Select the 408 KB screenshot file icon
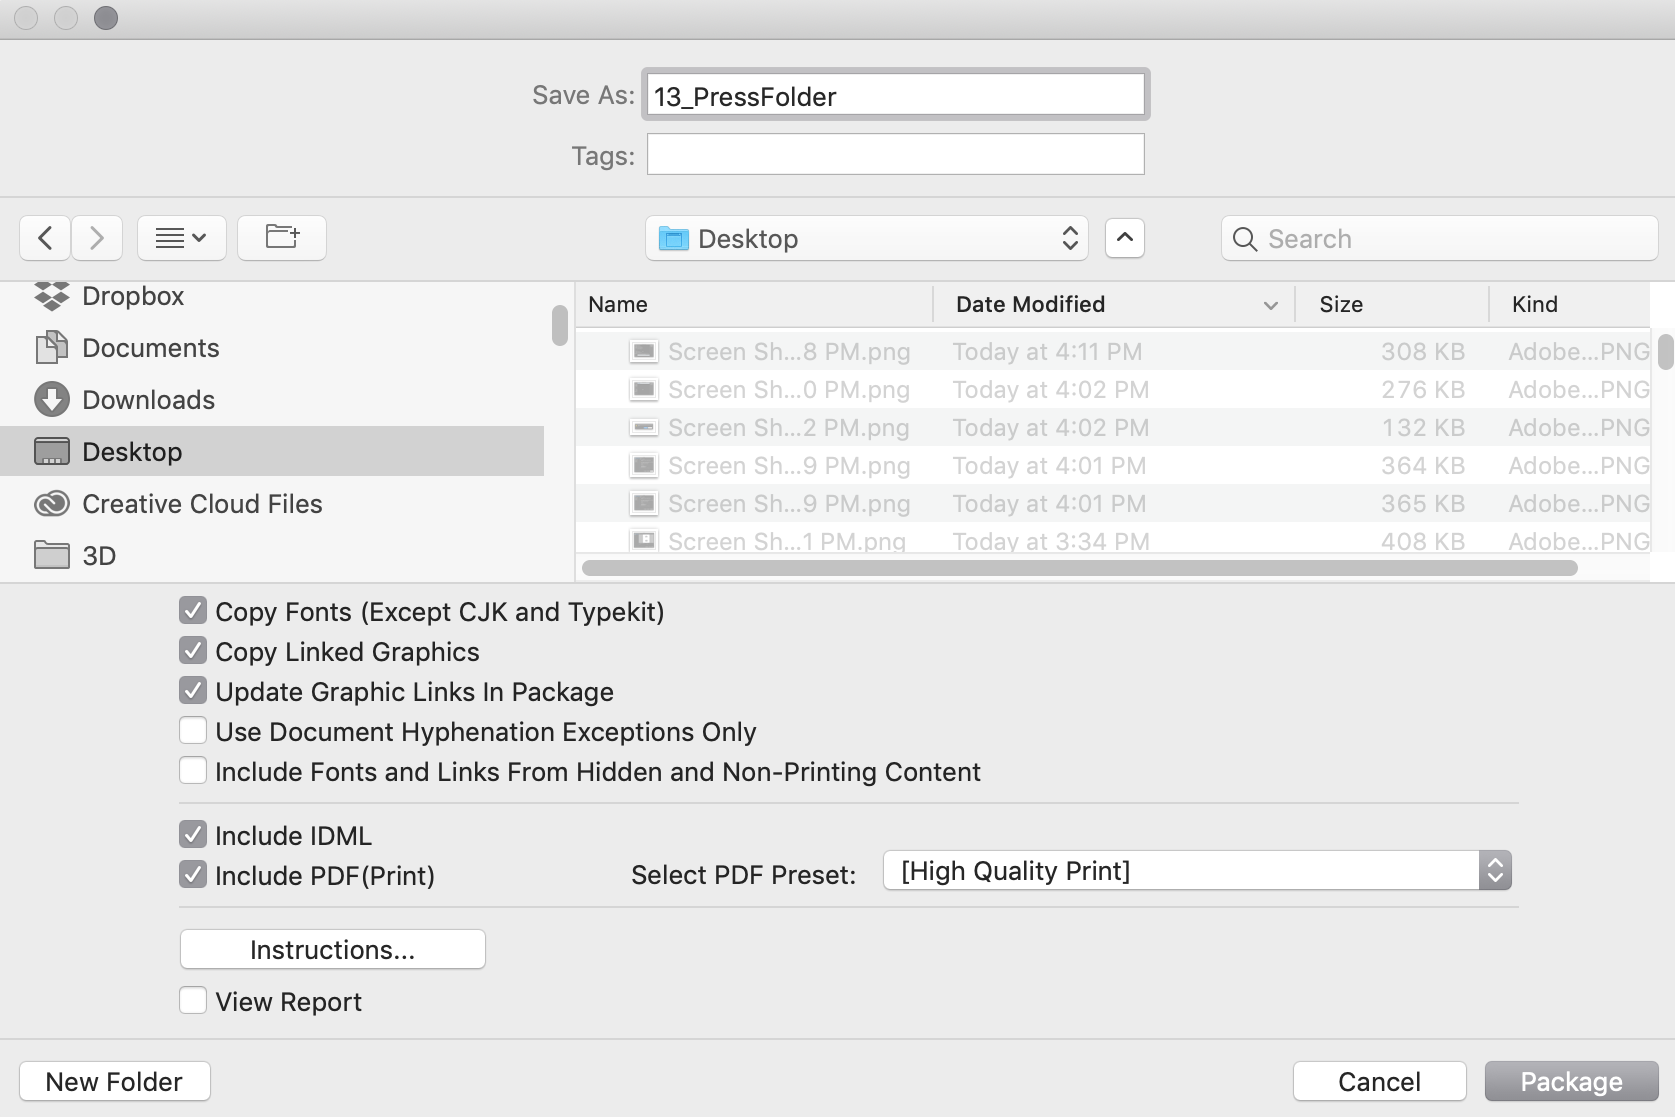The height and width of the screenshot is (1117, 1675). click(x=644, y=540)
